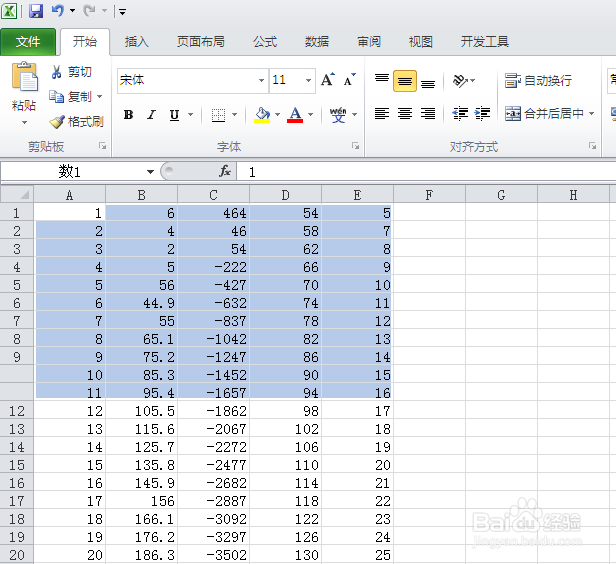The image size is (616, 564).
Task: Toggle Underline formatting
Action: [174, 115]
